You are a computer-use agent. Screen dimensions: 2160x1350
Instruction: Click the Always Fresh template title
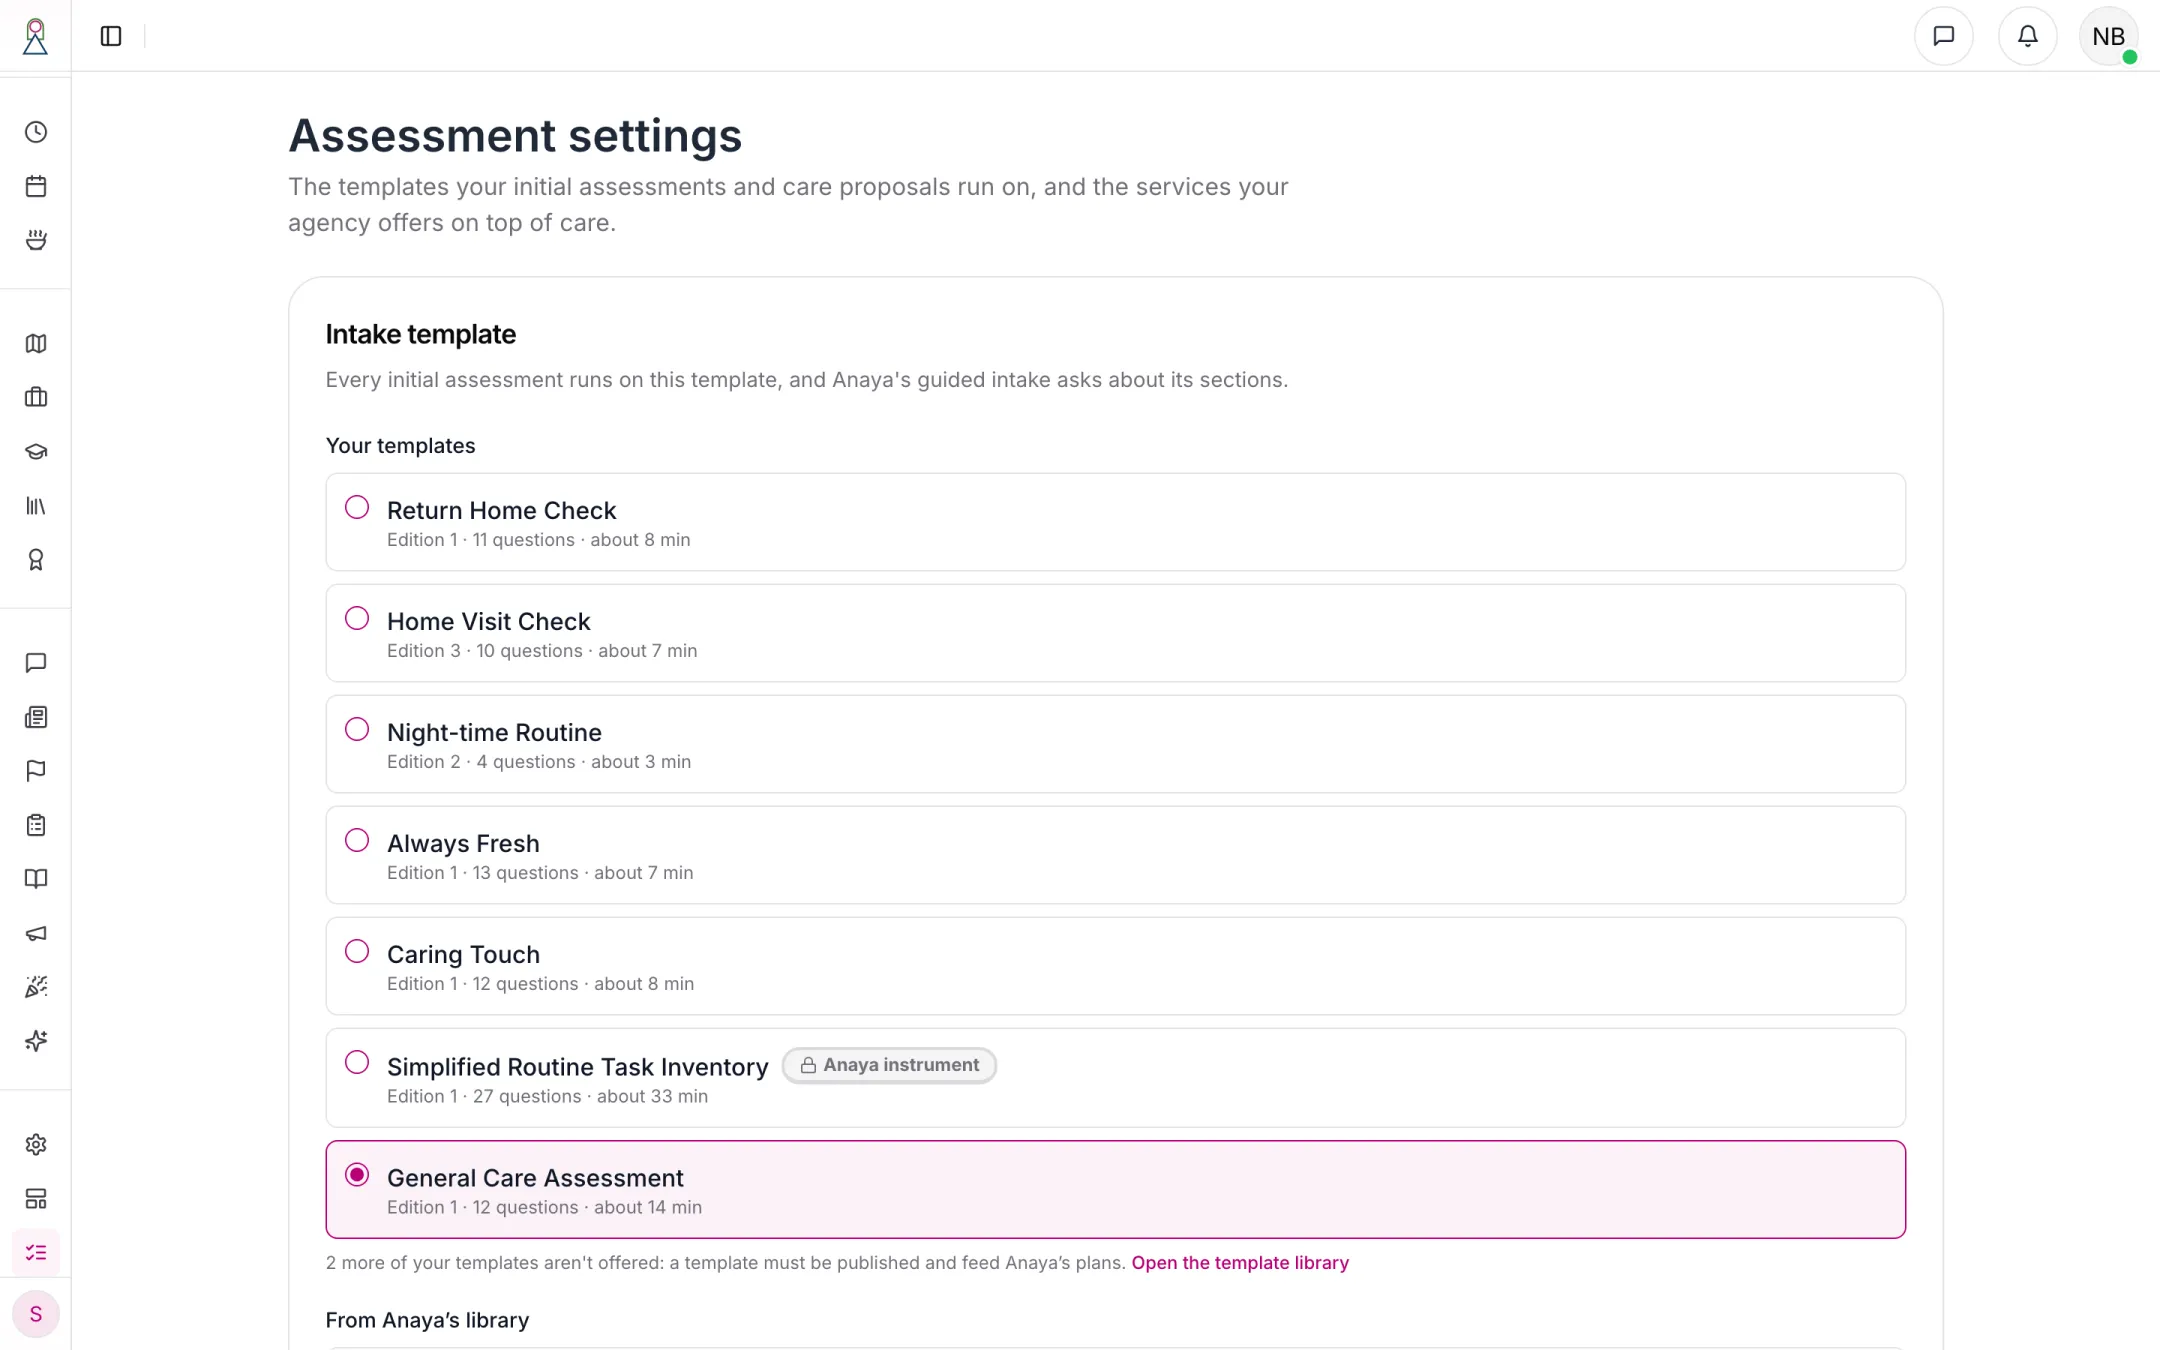click(x=463, y=843)
